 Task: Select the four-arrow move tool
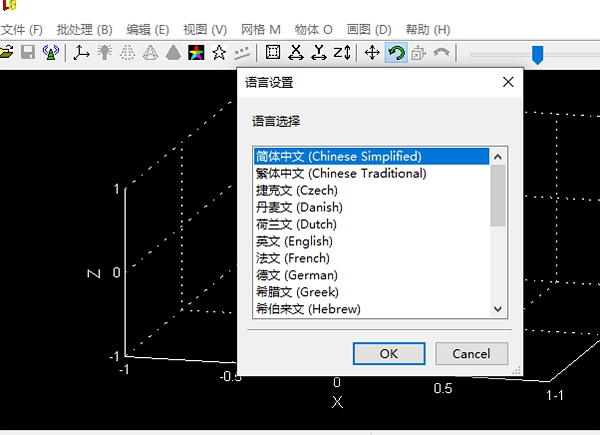click(372, 52)
